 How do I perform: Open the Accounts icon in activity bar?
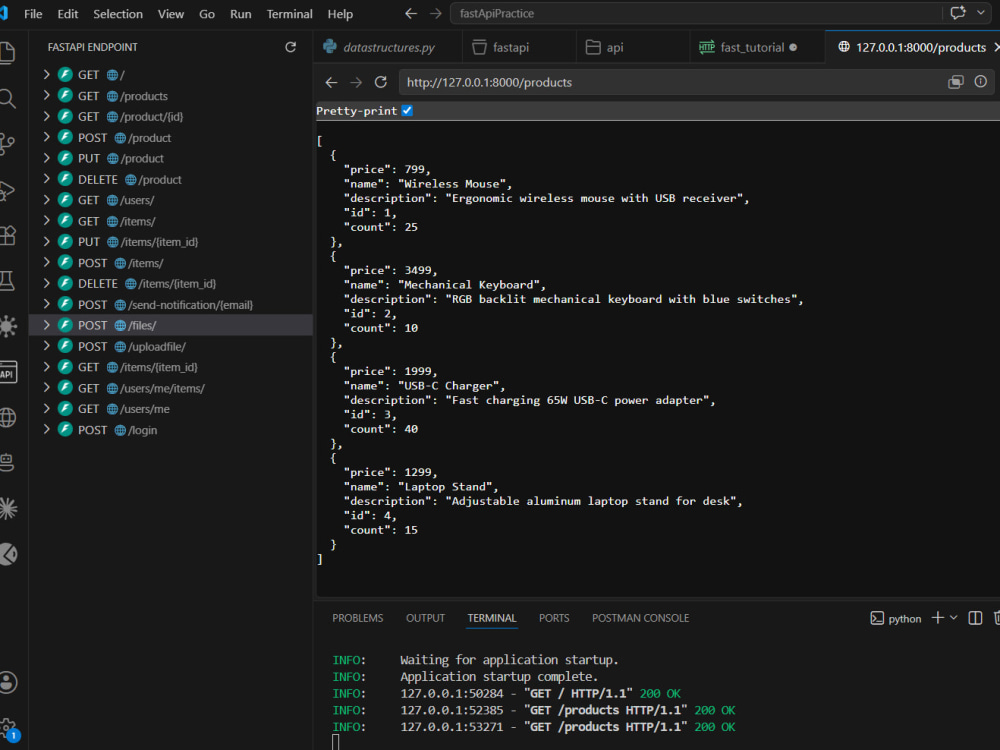tap(8, 682)
